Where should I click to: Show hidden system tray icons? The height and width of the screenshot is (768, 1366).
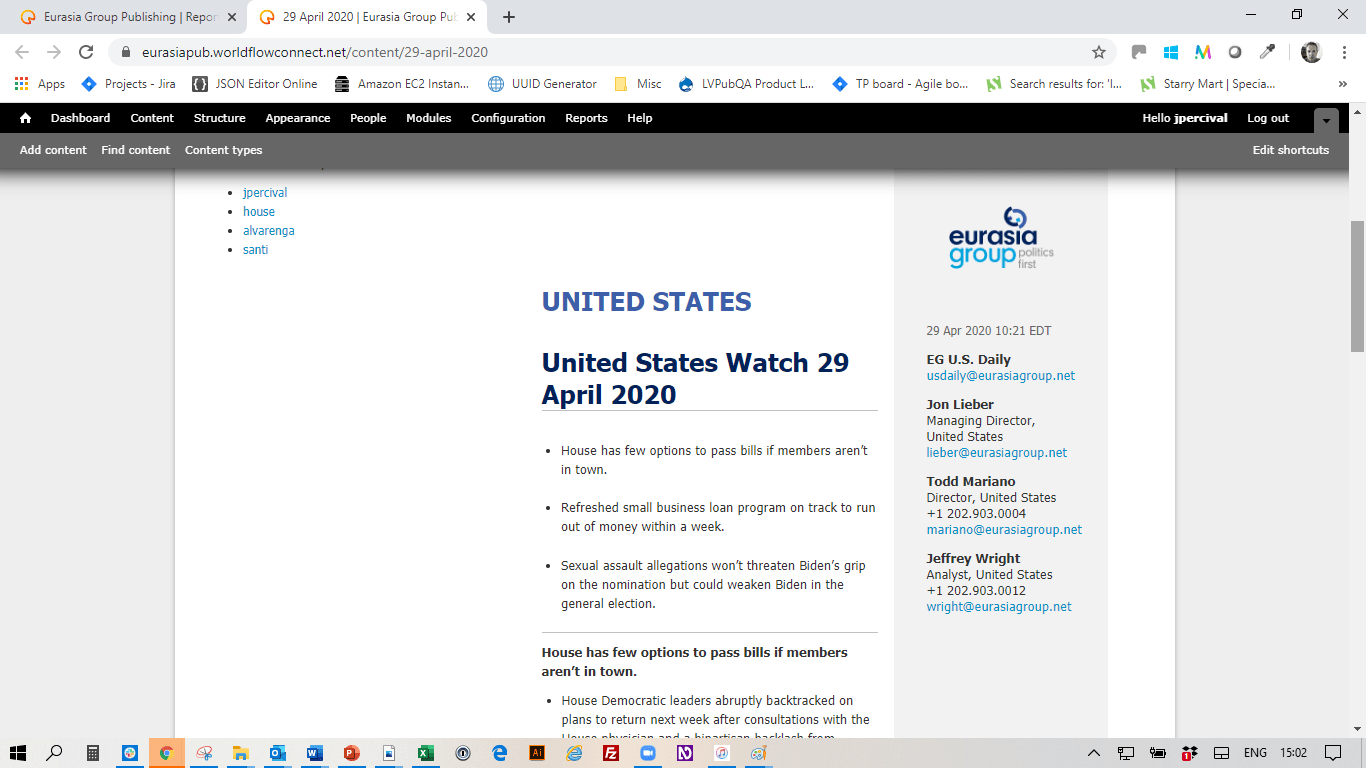(1095, 753)
